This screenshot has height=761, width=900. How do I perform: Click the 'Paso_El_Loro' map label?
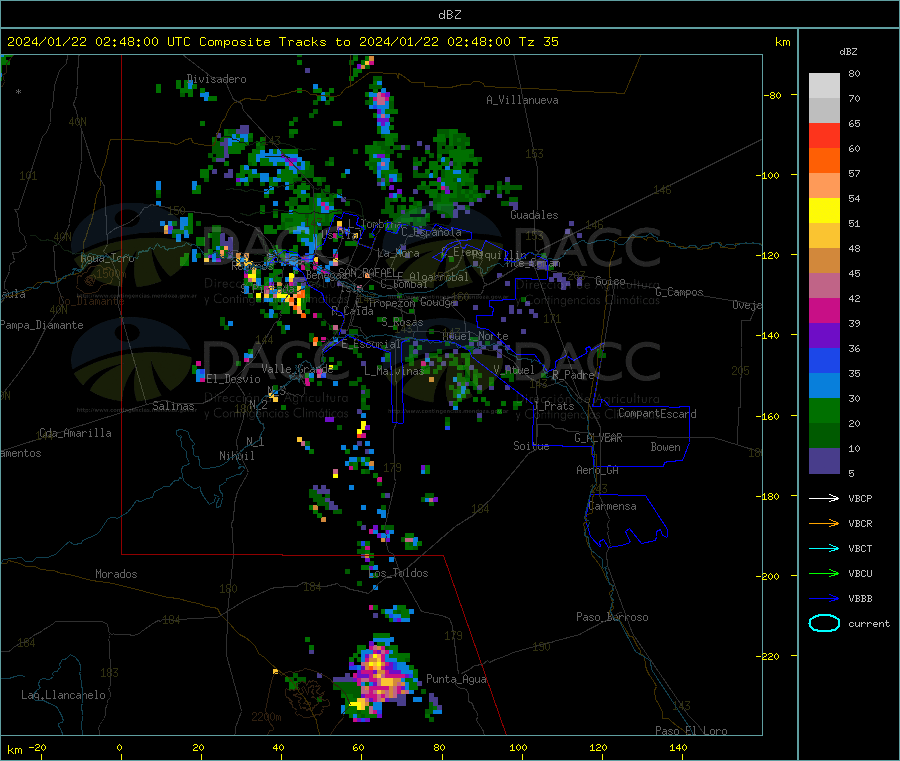pyautogui.click(x=691, y=731)
